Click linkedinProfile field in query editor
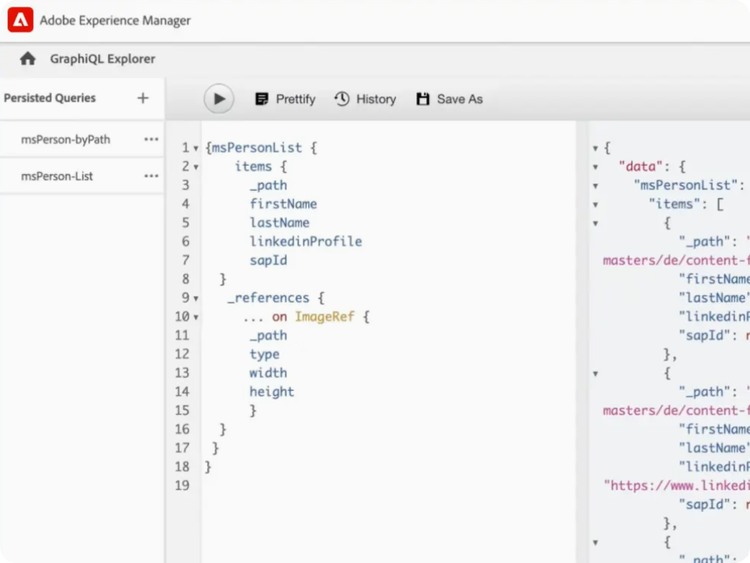The height and width of the screenshot is (563, 750). coord(306,241)
